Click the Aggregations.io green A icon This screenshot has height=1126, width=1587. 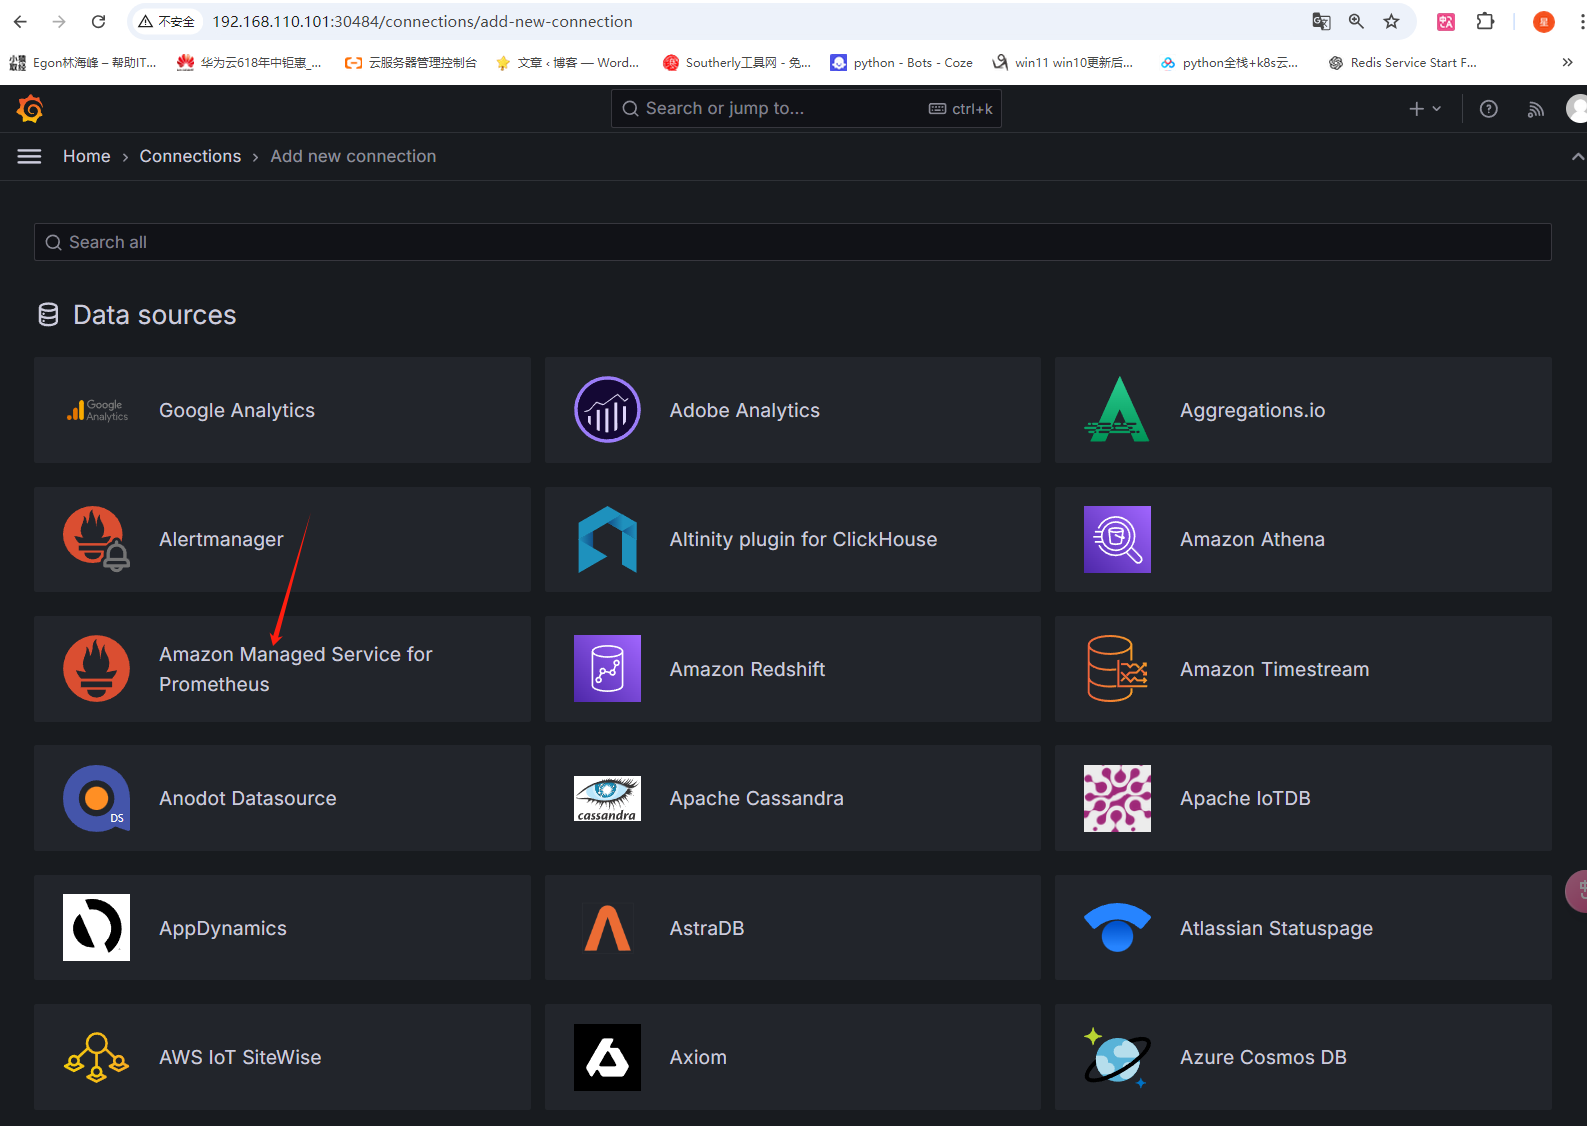[x=1117, y=410]
